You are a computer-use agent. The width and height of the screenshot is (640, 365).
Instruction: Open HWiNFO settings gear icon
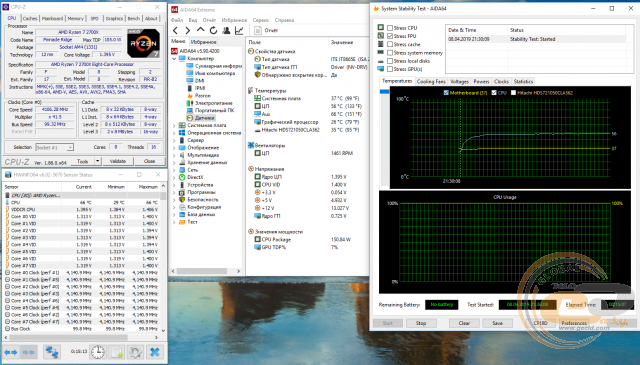point(135,352)
